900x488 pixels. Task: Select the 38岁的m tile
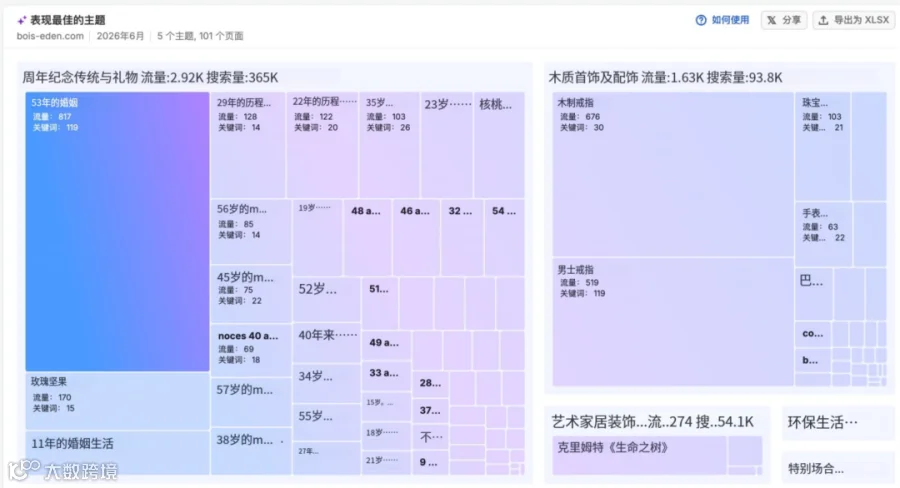point(251,451)
